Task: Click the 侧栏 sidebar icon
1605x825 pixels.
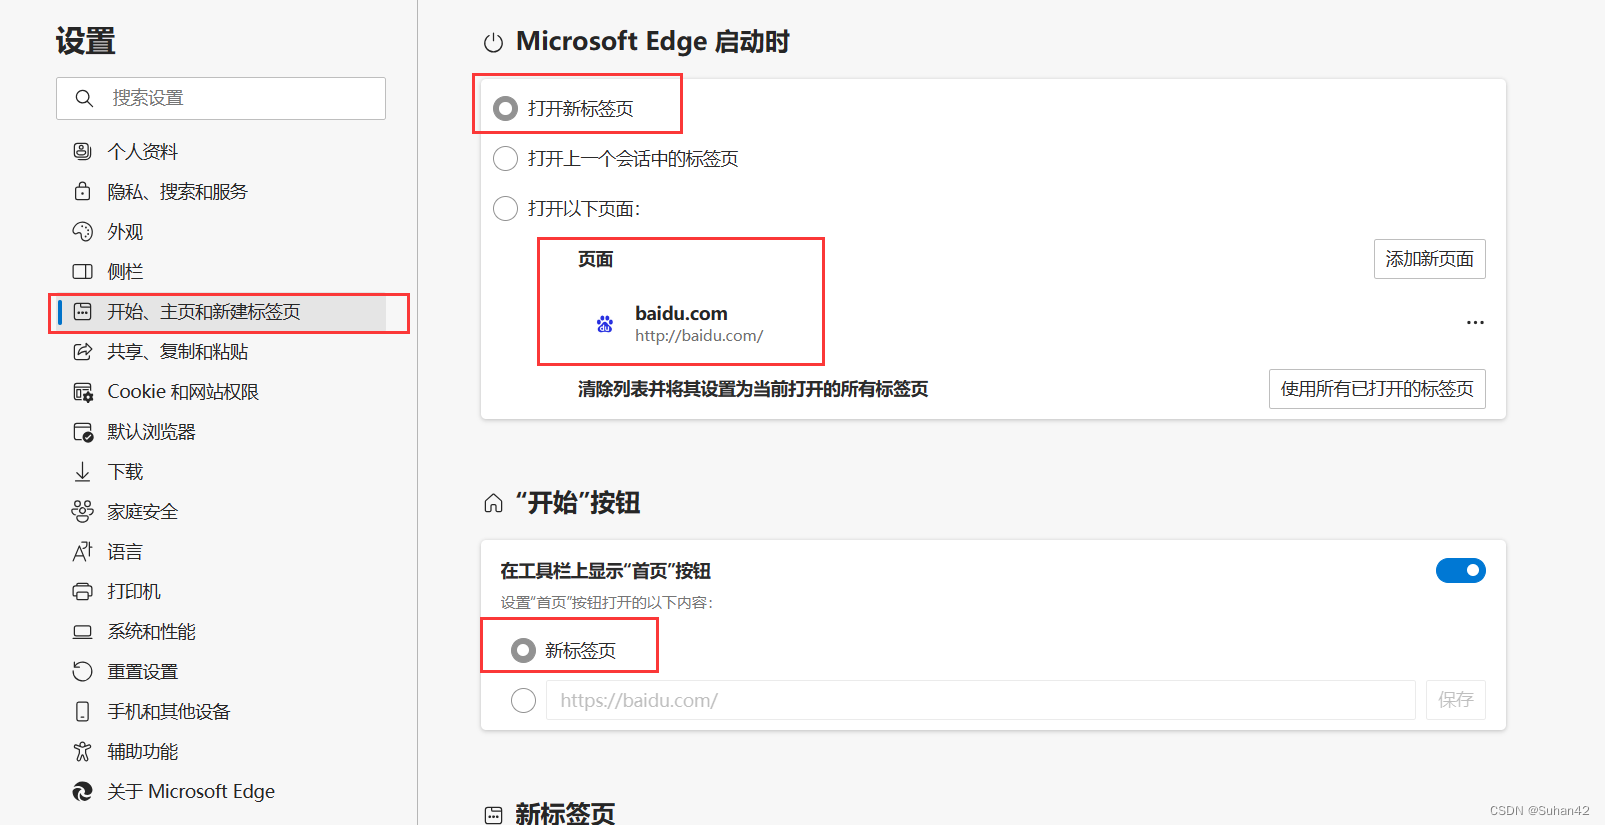Action: pyautogui.click(x=83, y=271)
